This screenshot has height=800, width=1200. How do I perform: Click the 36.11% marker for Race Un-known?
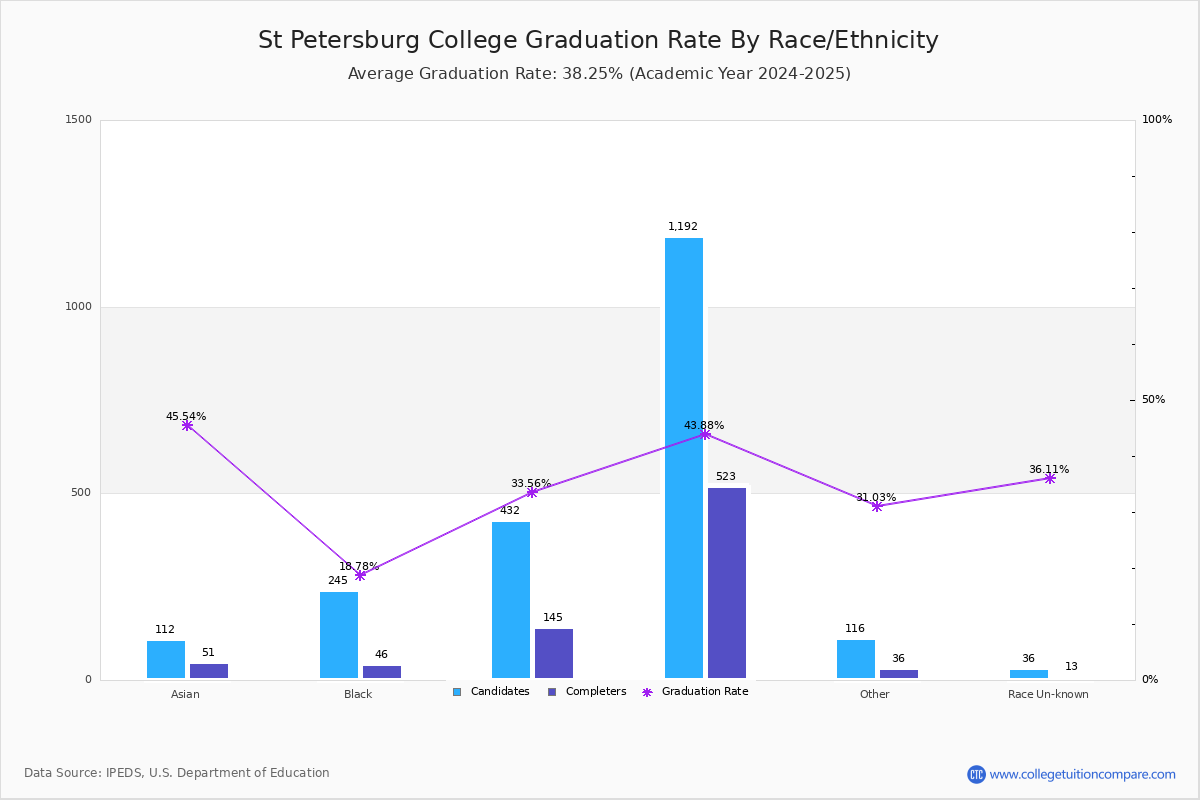coord(1050,478)
